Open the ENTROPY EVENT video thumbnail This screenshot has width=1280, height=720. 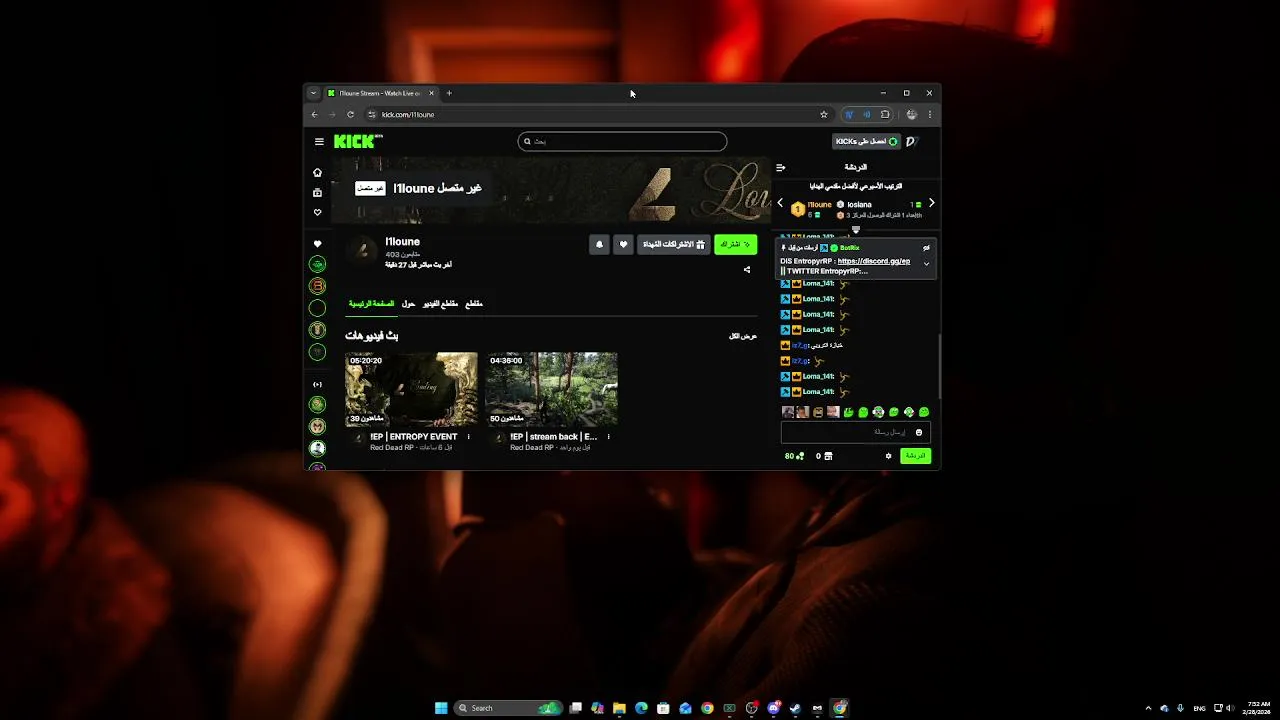(411, 389)
